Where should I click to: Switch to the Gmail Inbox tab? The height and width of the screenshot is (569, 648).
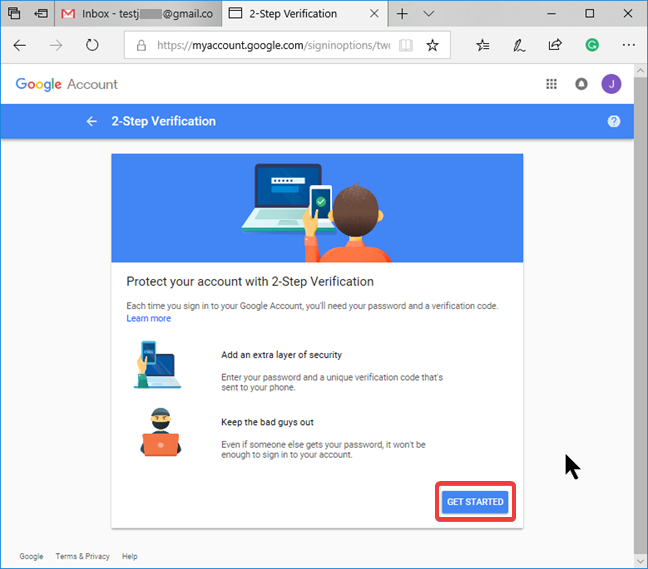click(138, 14)
